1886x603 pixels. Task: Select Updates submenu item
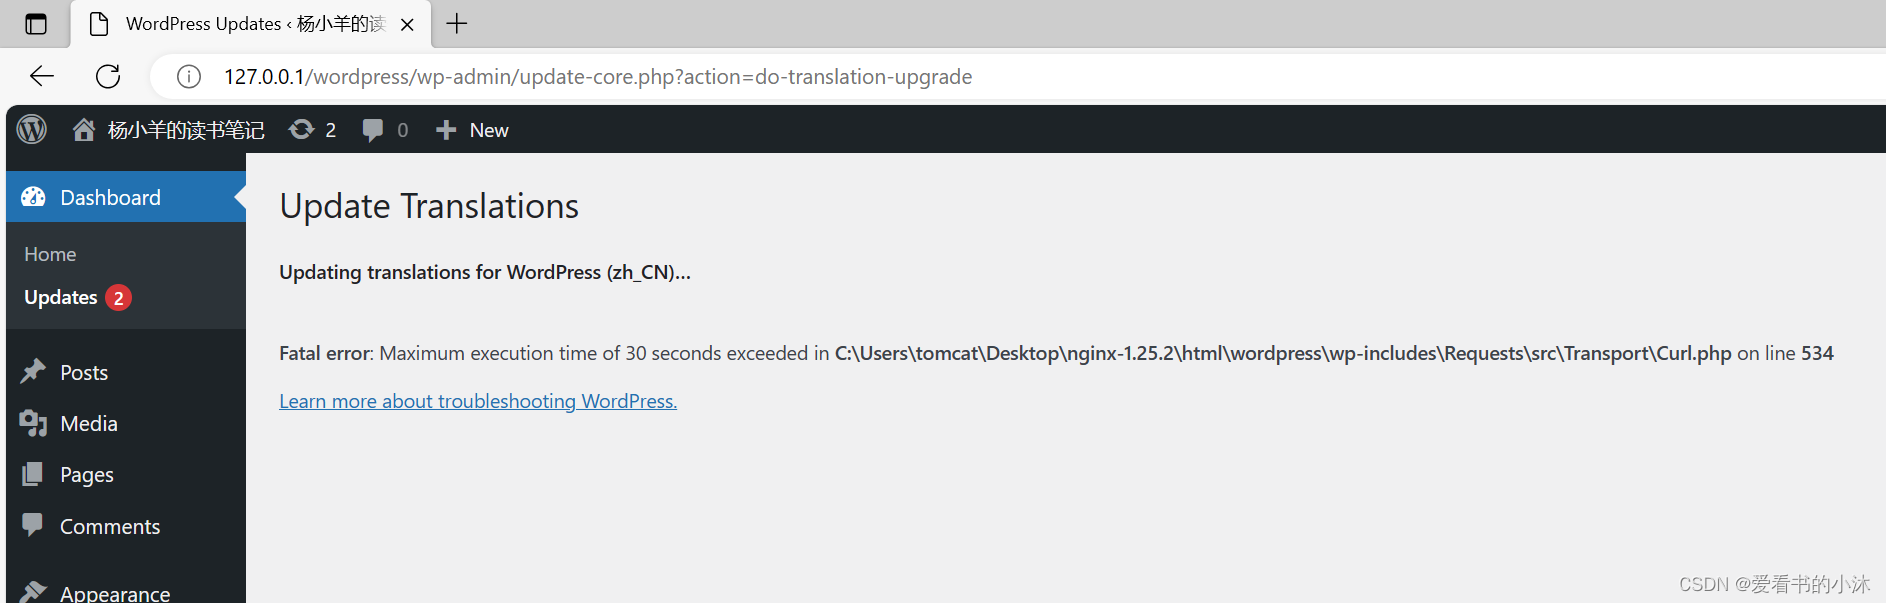point(60,297)
